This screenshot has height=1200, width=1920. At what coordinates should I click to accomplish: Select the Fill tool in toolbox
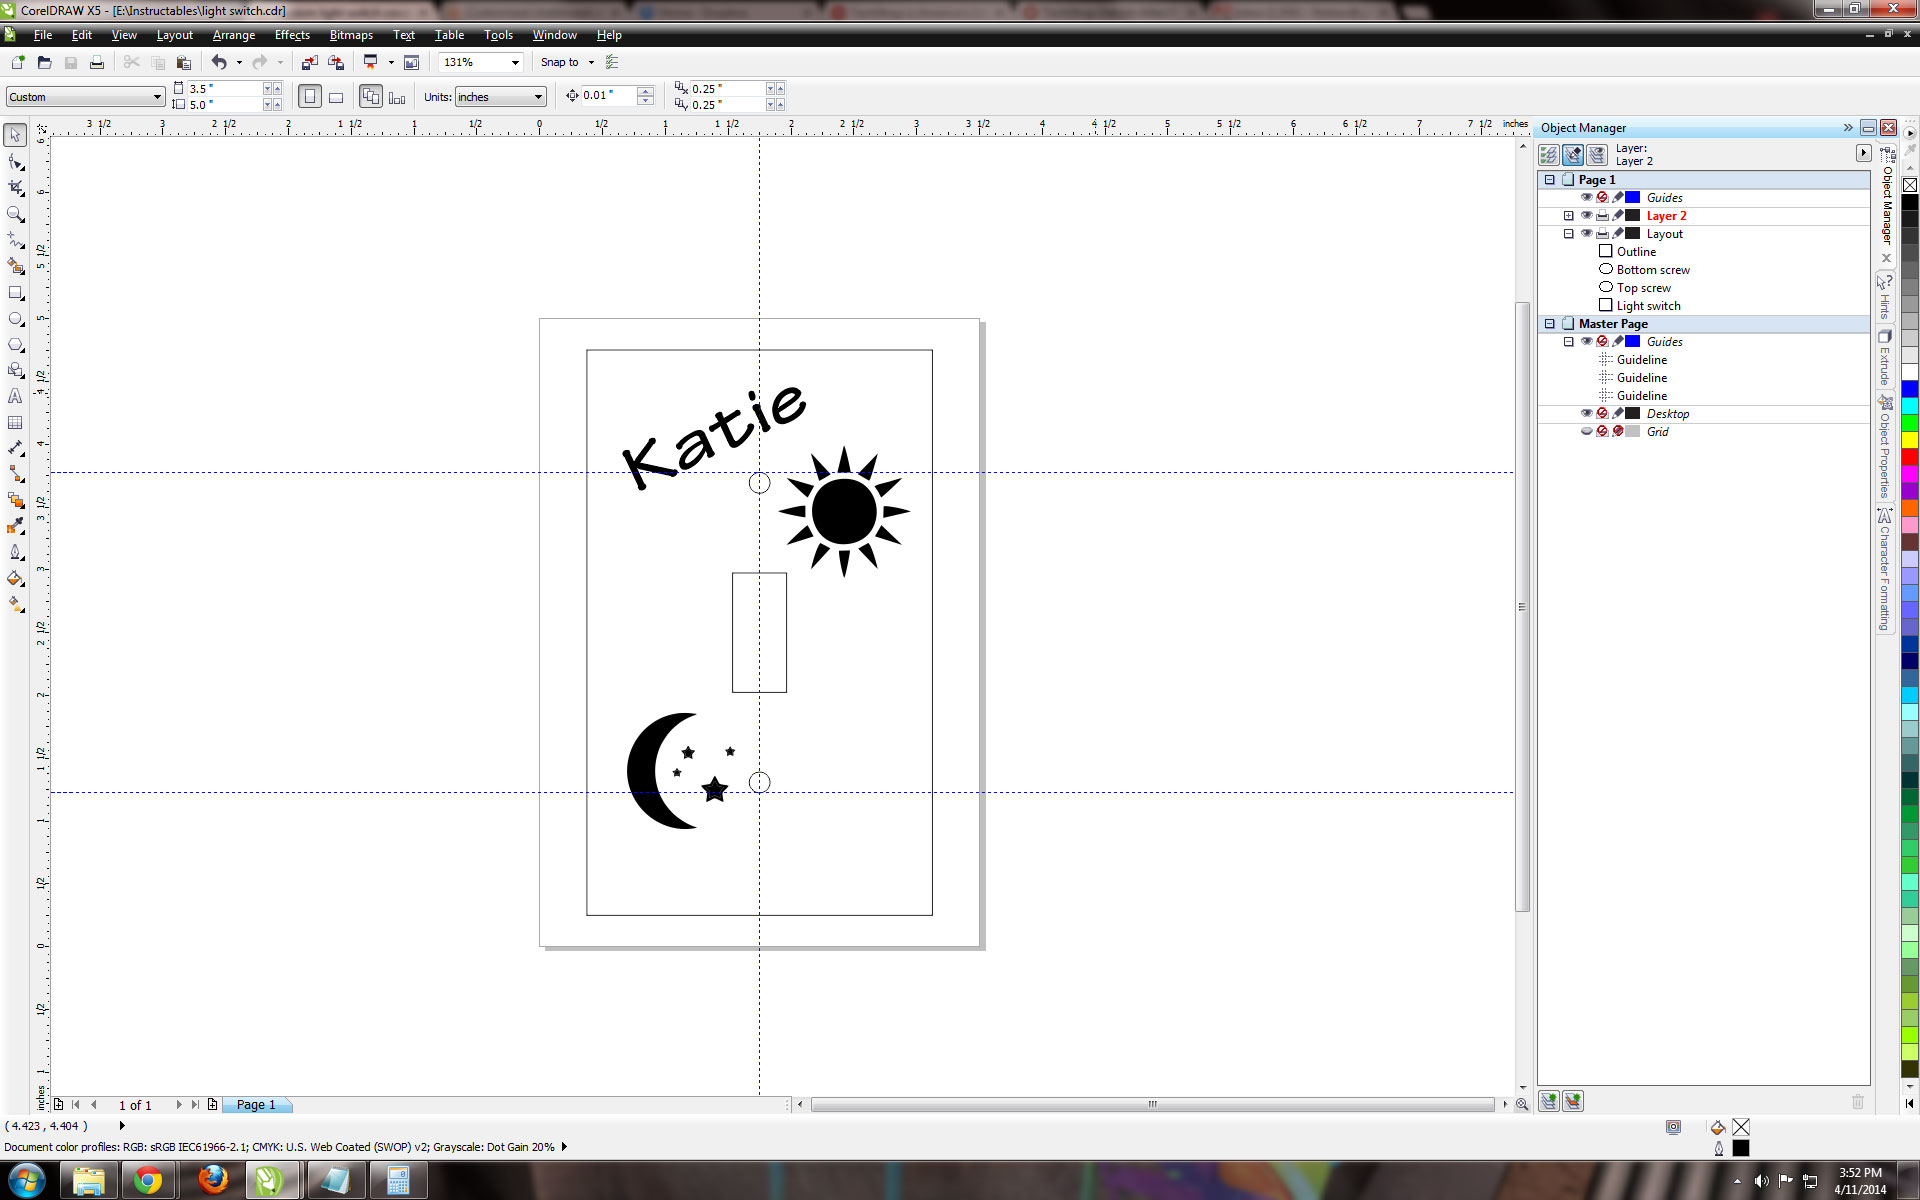pos(15,578)
